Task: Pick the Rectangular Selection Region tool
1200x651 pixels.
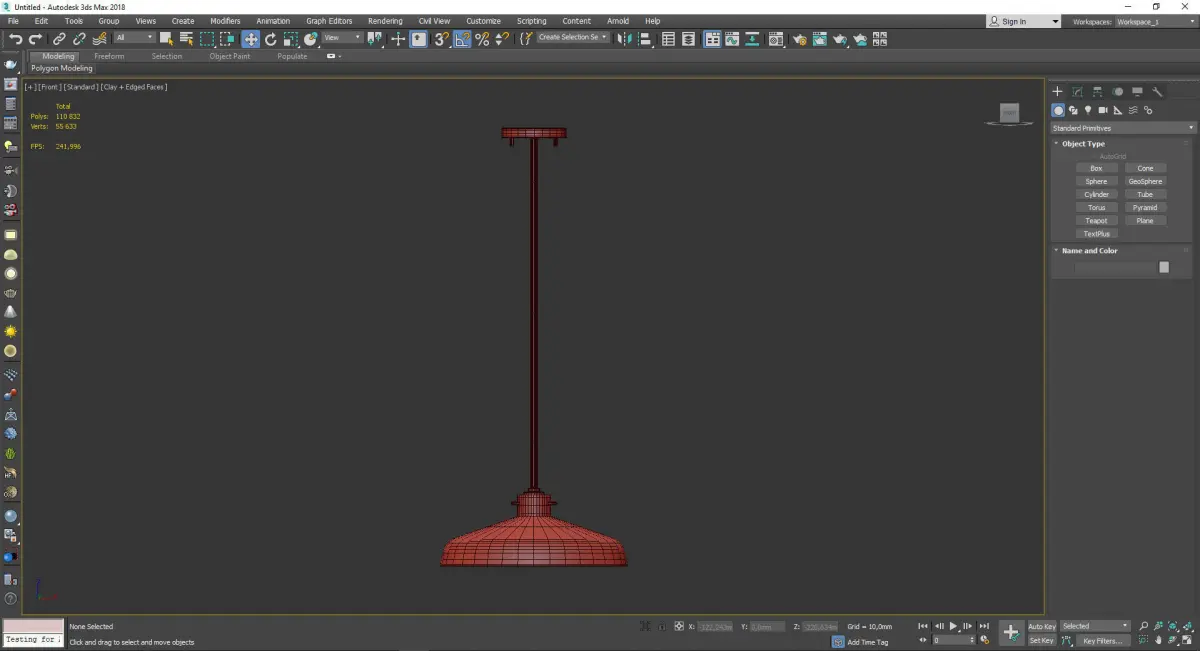Action: [207, 39]
